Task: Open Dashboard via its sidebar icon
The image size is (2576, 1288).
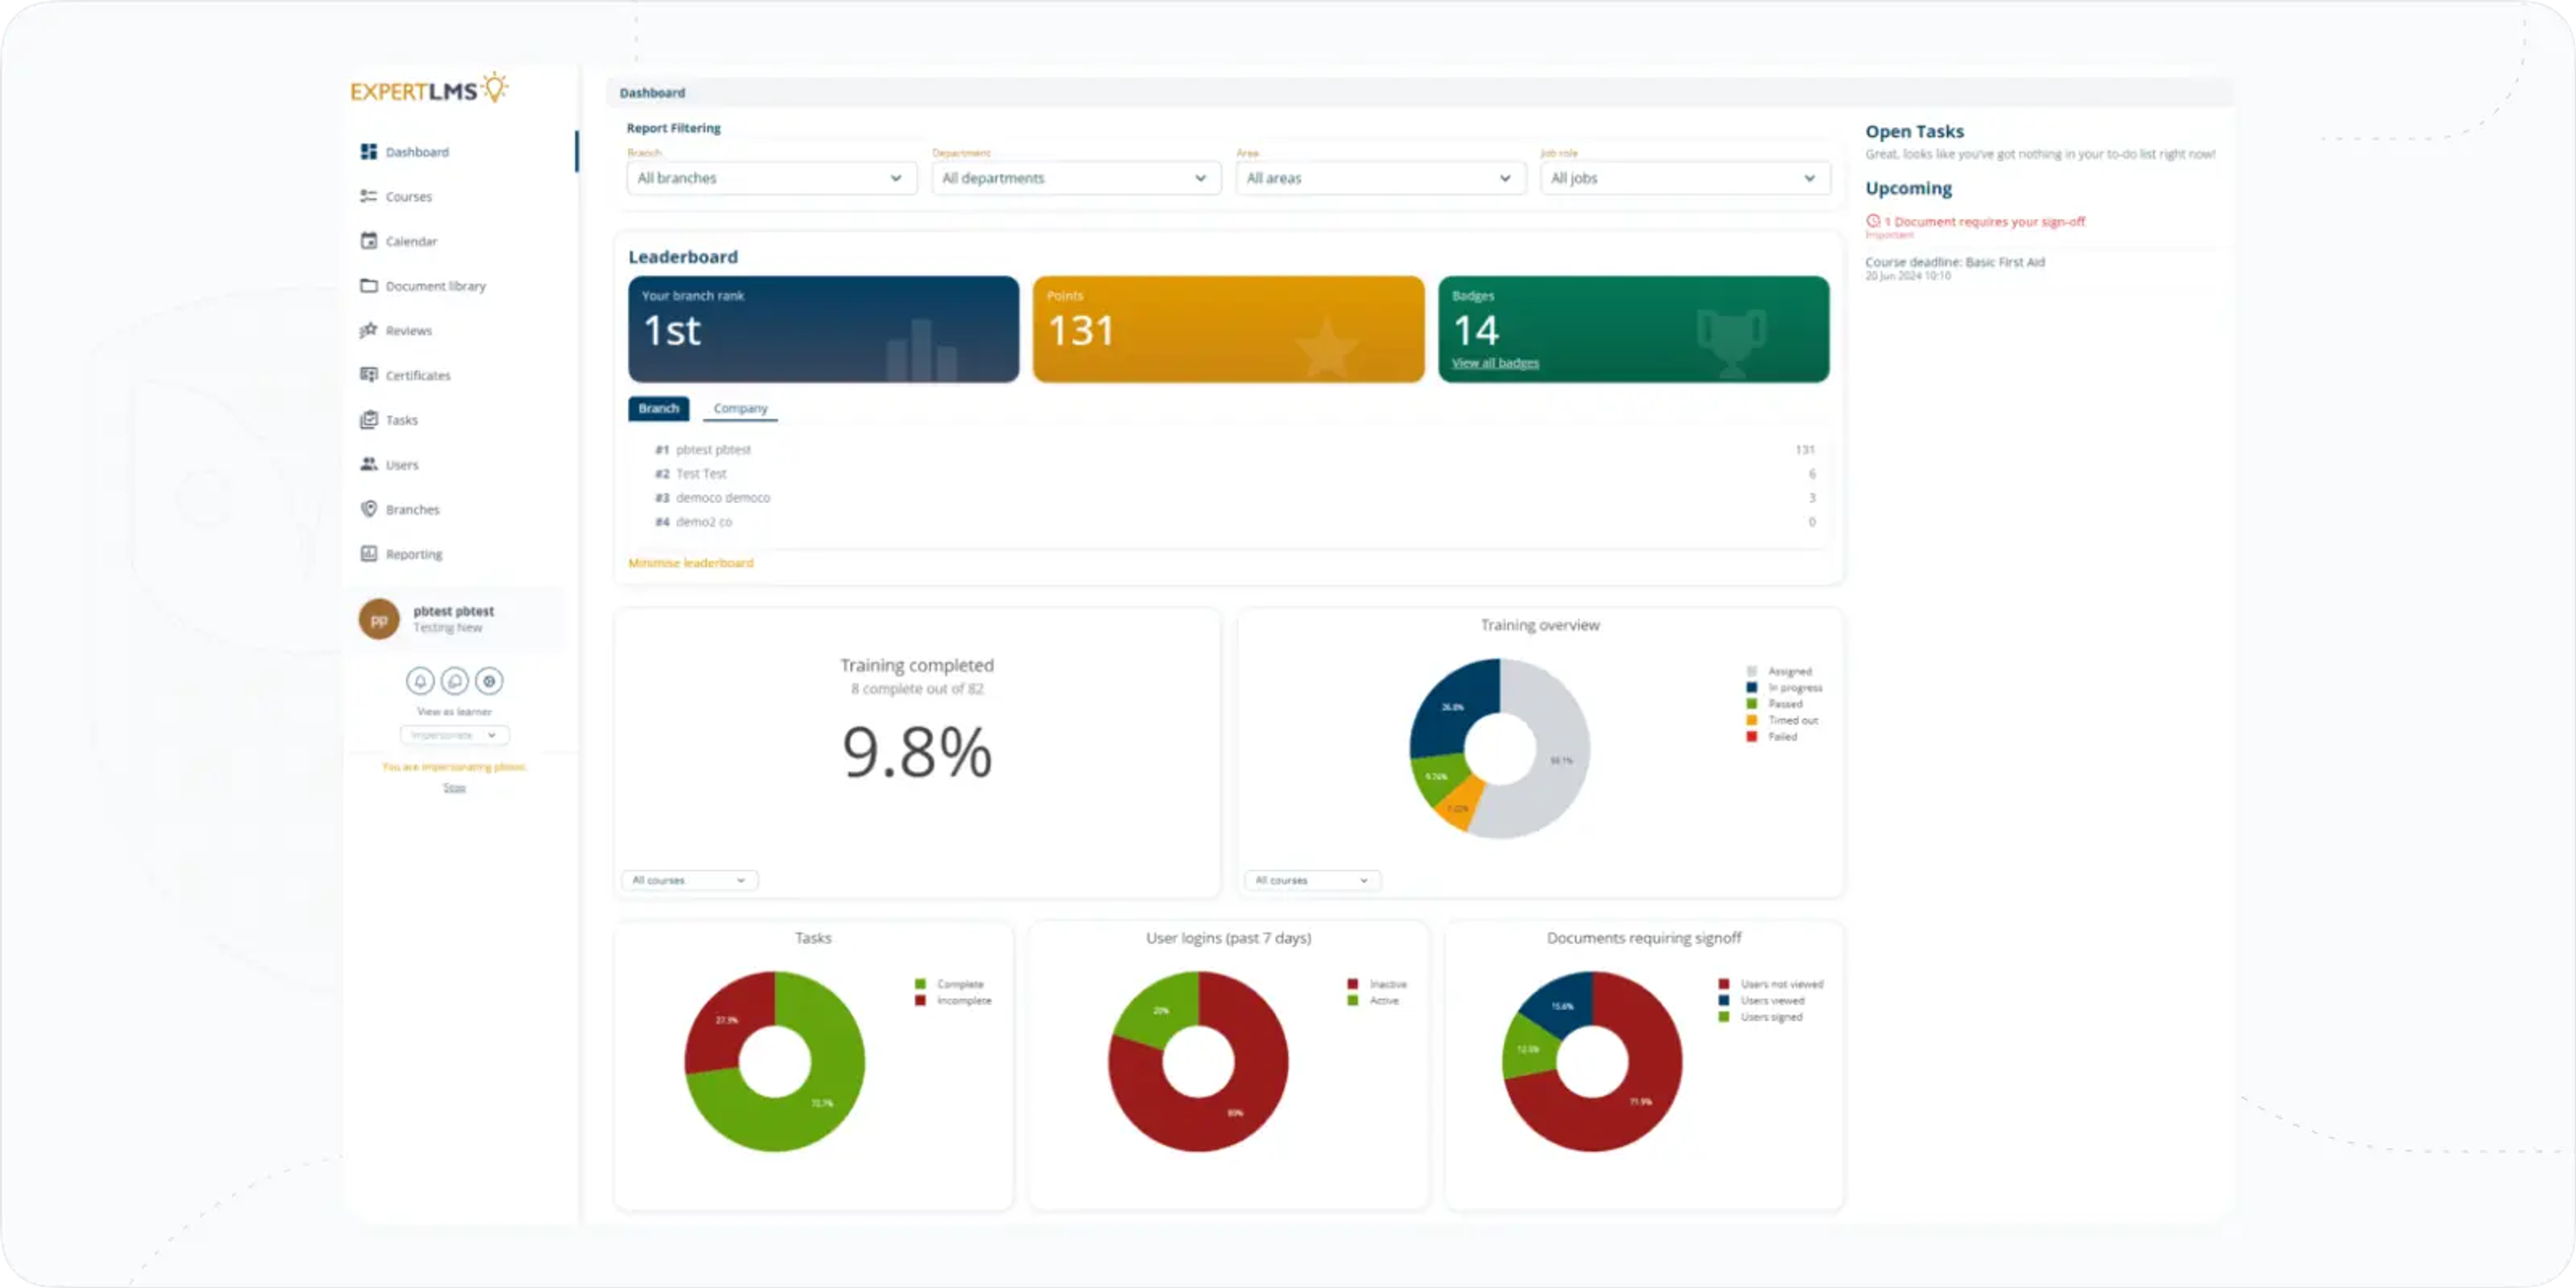Action: [368, 151]
